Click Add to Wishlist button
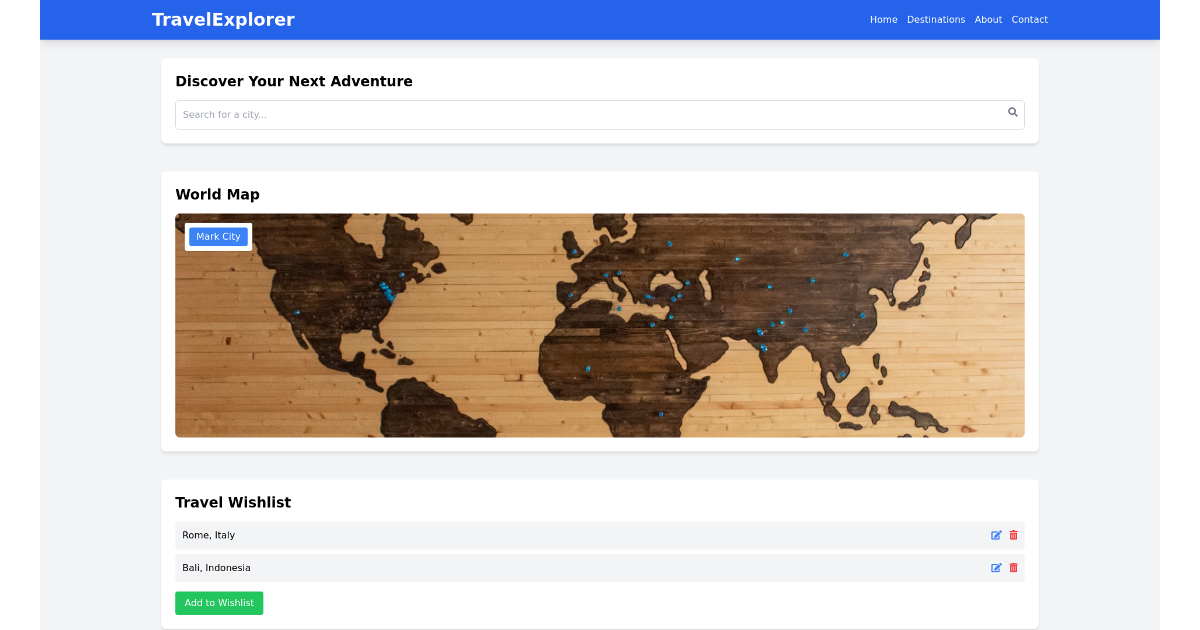This screenshot has width=1200, height=630. [219, 603]
